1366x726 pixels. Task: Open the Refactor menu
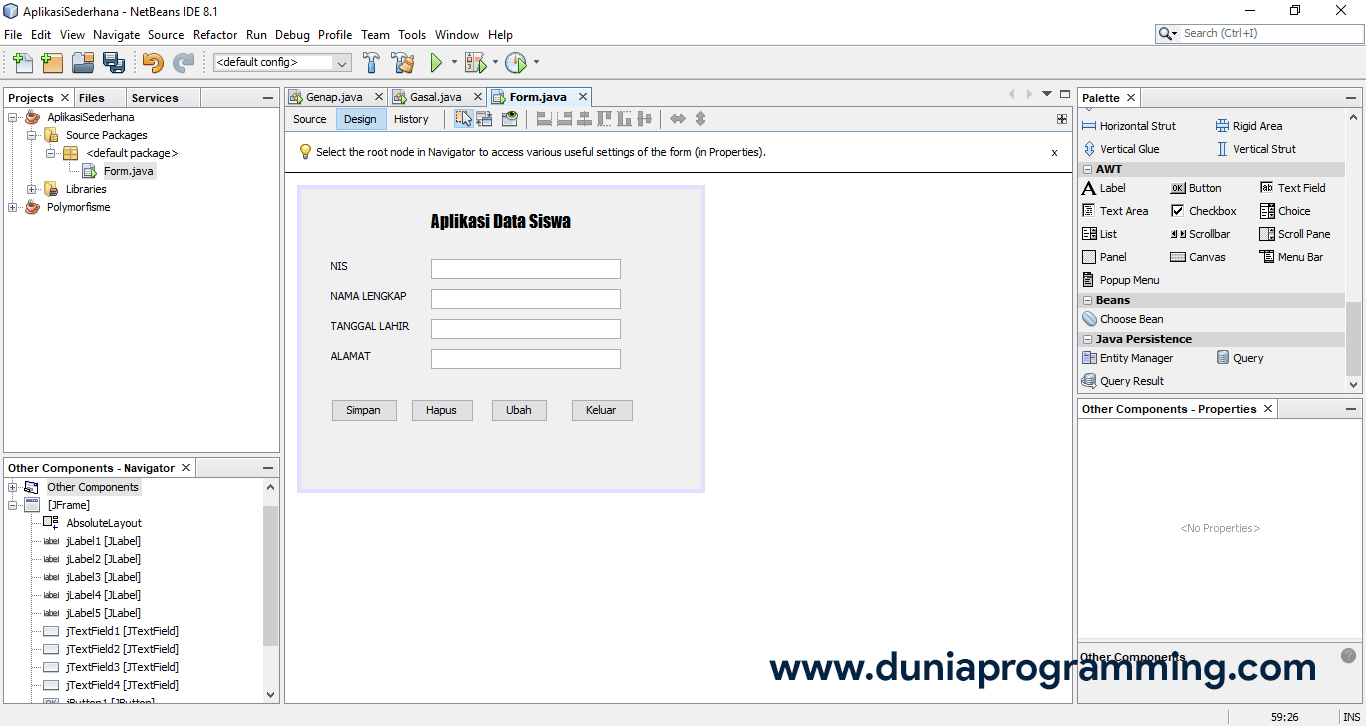[x=214, y=34]
